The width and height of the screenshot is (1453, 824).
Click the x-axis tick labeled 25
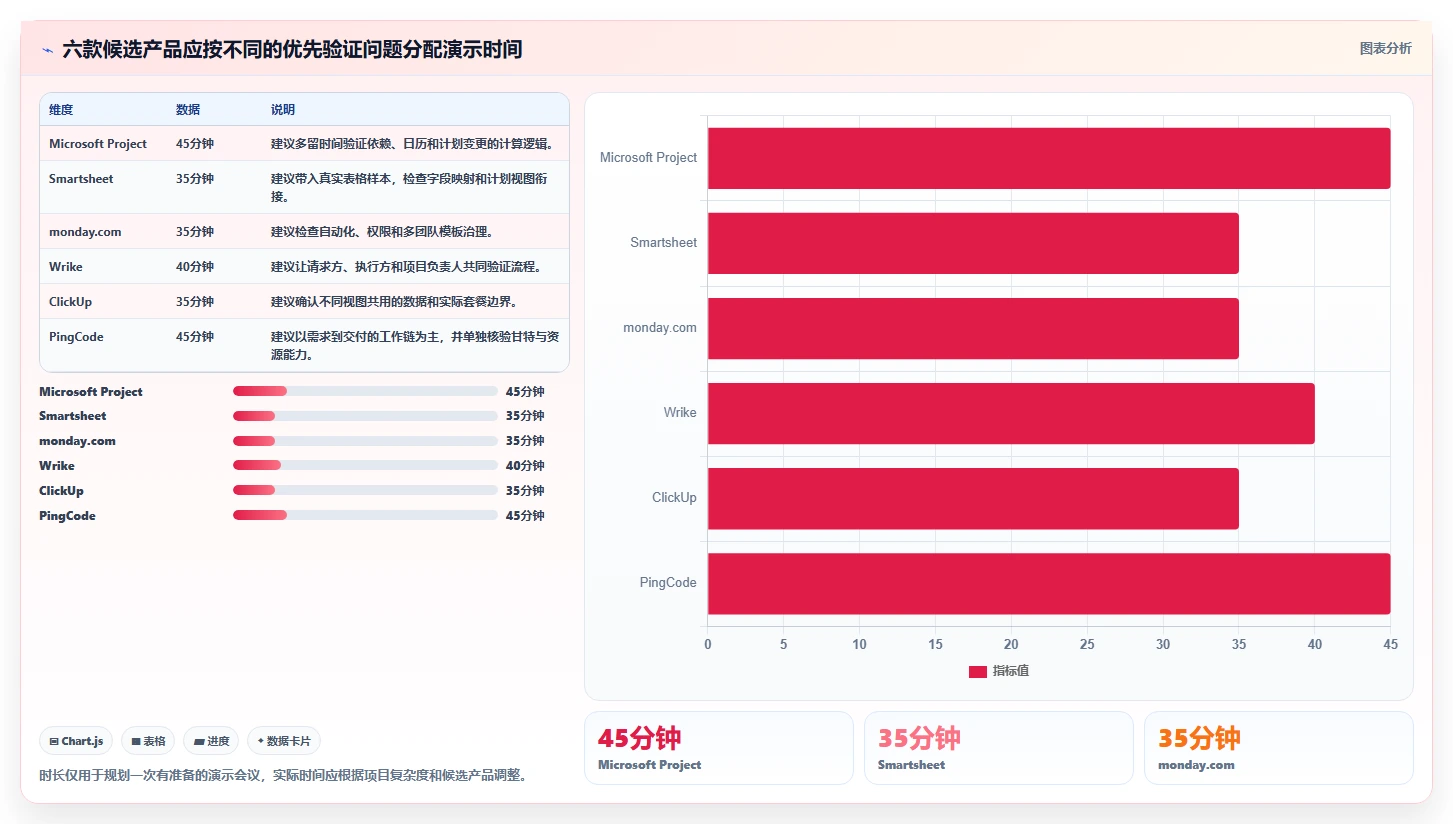[1087, 645]
